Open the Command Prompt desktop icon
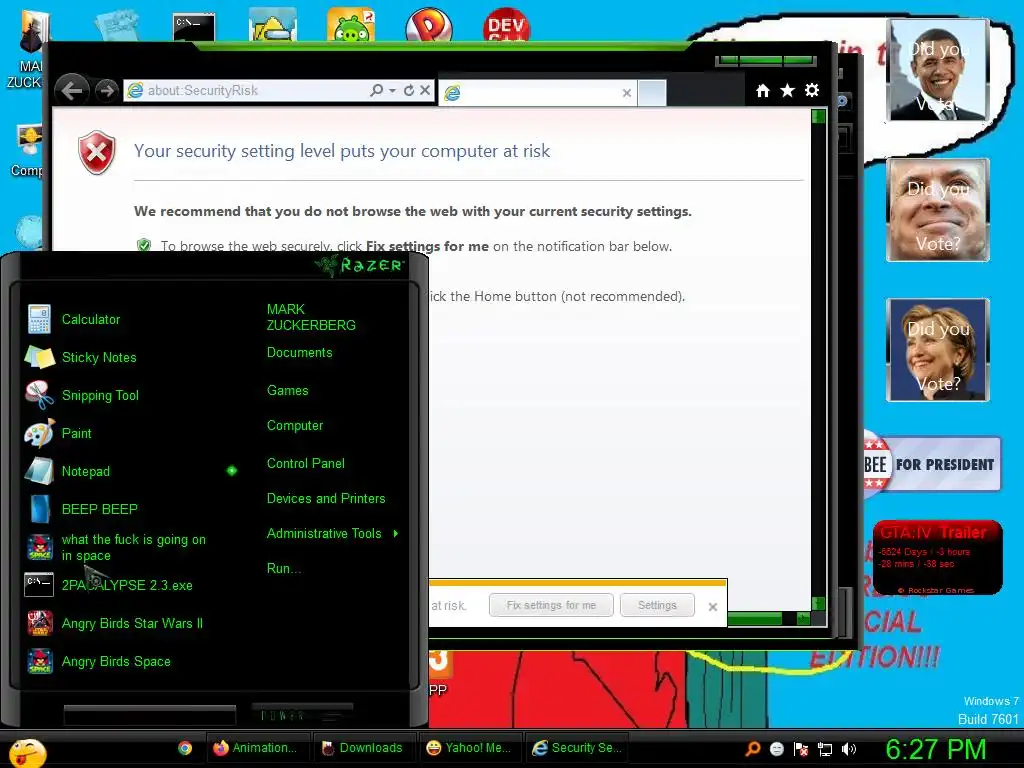 pyautogui.click(x=194, y=26)
